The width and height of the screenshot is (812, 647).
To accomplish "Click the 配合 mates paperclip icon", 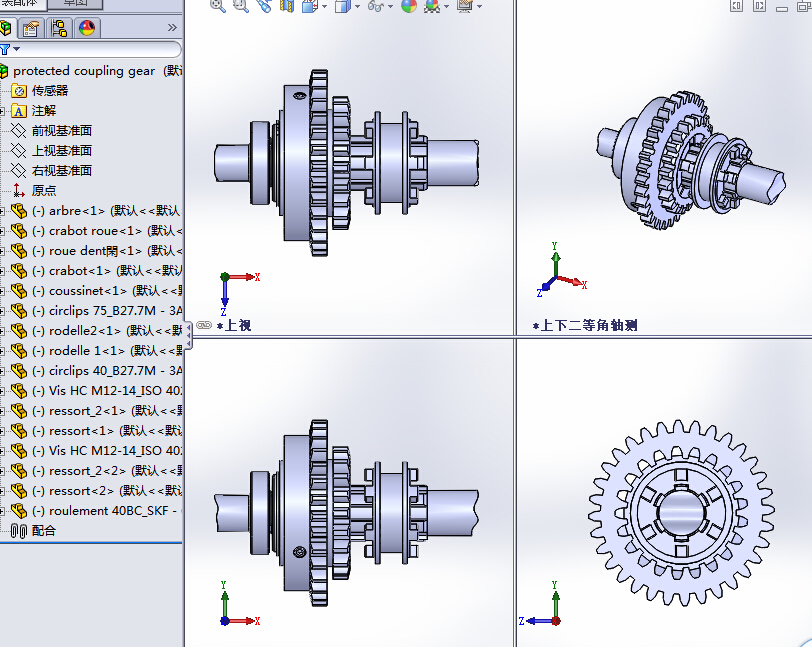I will 19,531.
